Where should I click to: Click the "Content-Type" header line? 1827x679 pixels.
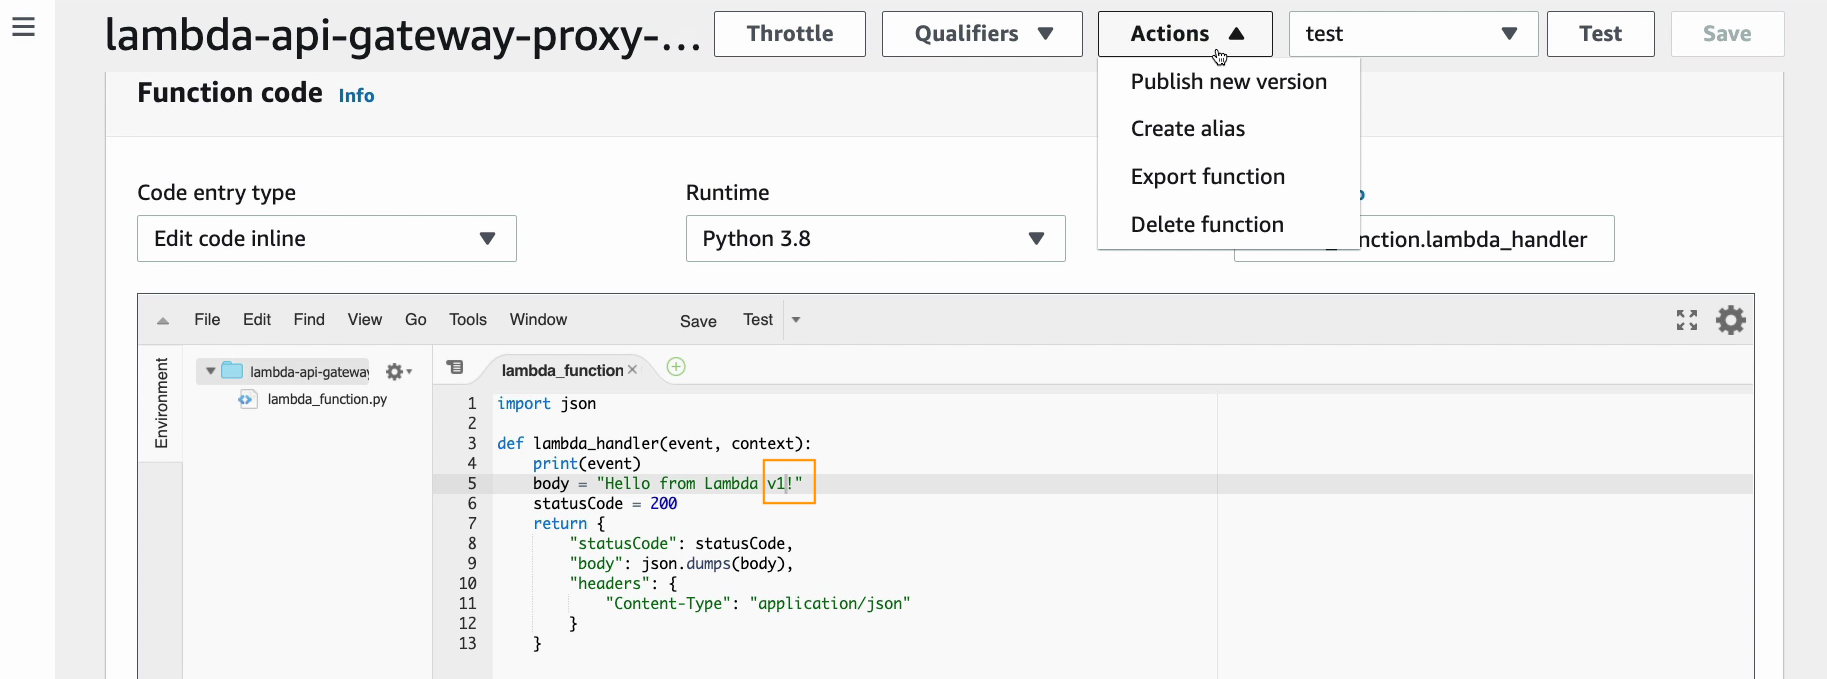coord(758,604)
